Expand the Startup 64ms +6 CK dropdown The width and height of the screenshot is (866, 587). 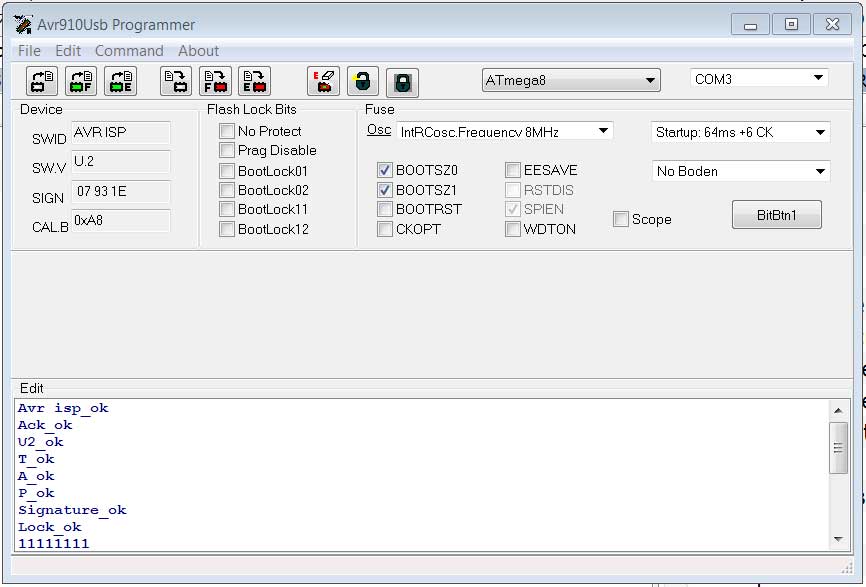(741, 133)
